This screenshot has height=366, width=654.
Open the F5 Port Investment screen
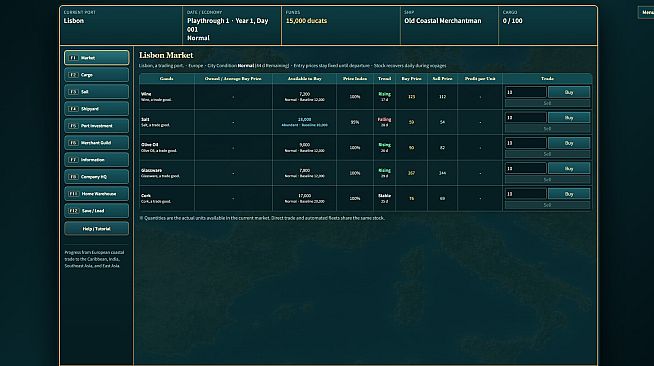point(96,125)
